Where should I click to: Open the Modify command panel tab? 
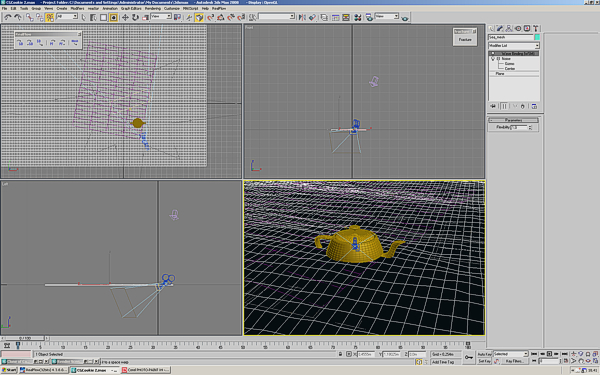(x=500, y=28)
